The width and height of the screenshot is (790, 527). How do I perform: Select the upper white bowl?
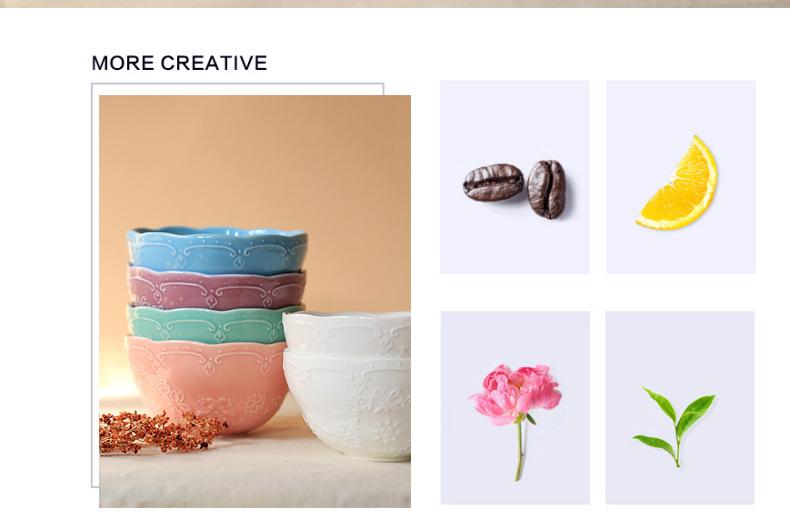[x=347, y=334]
